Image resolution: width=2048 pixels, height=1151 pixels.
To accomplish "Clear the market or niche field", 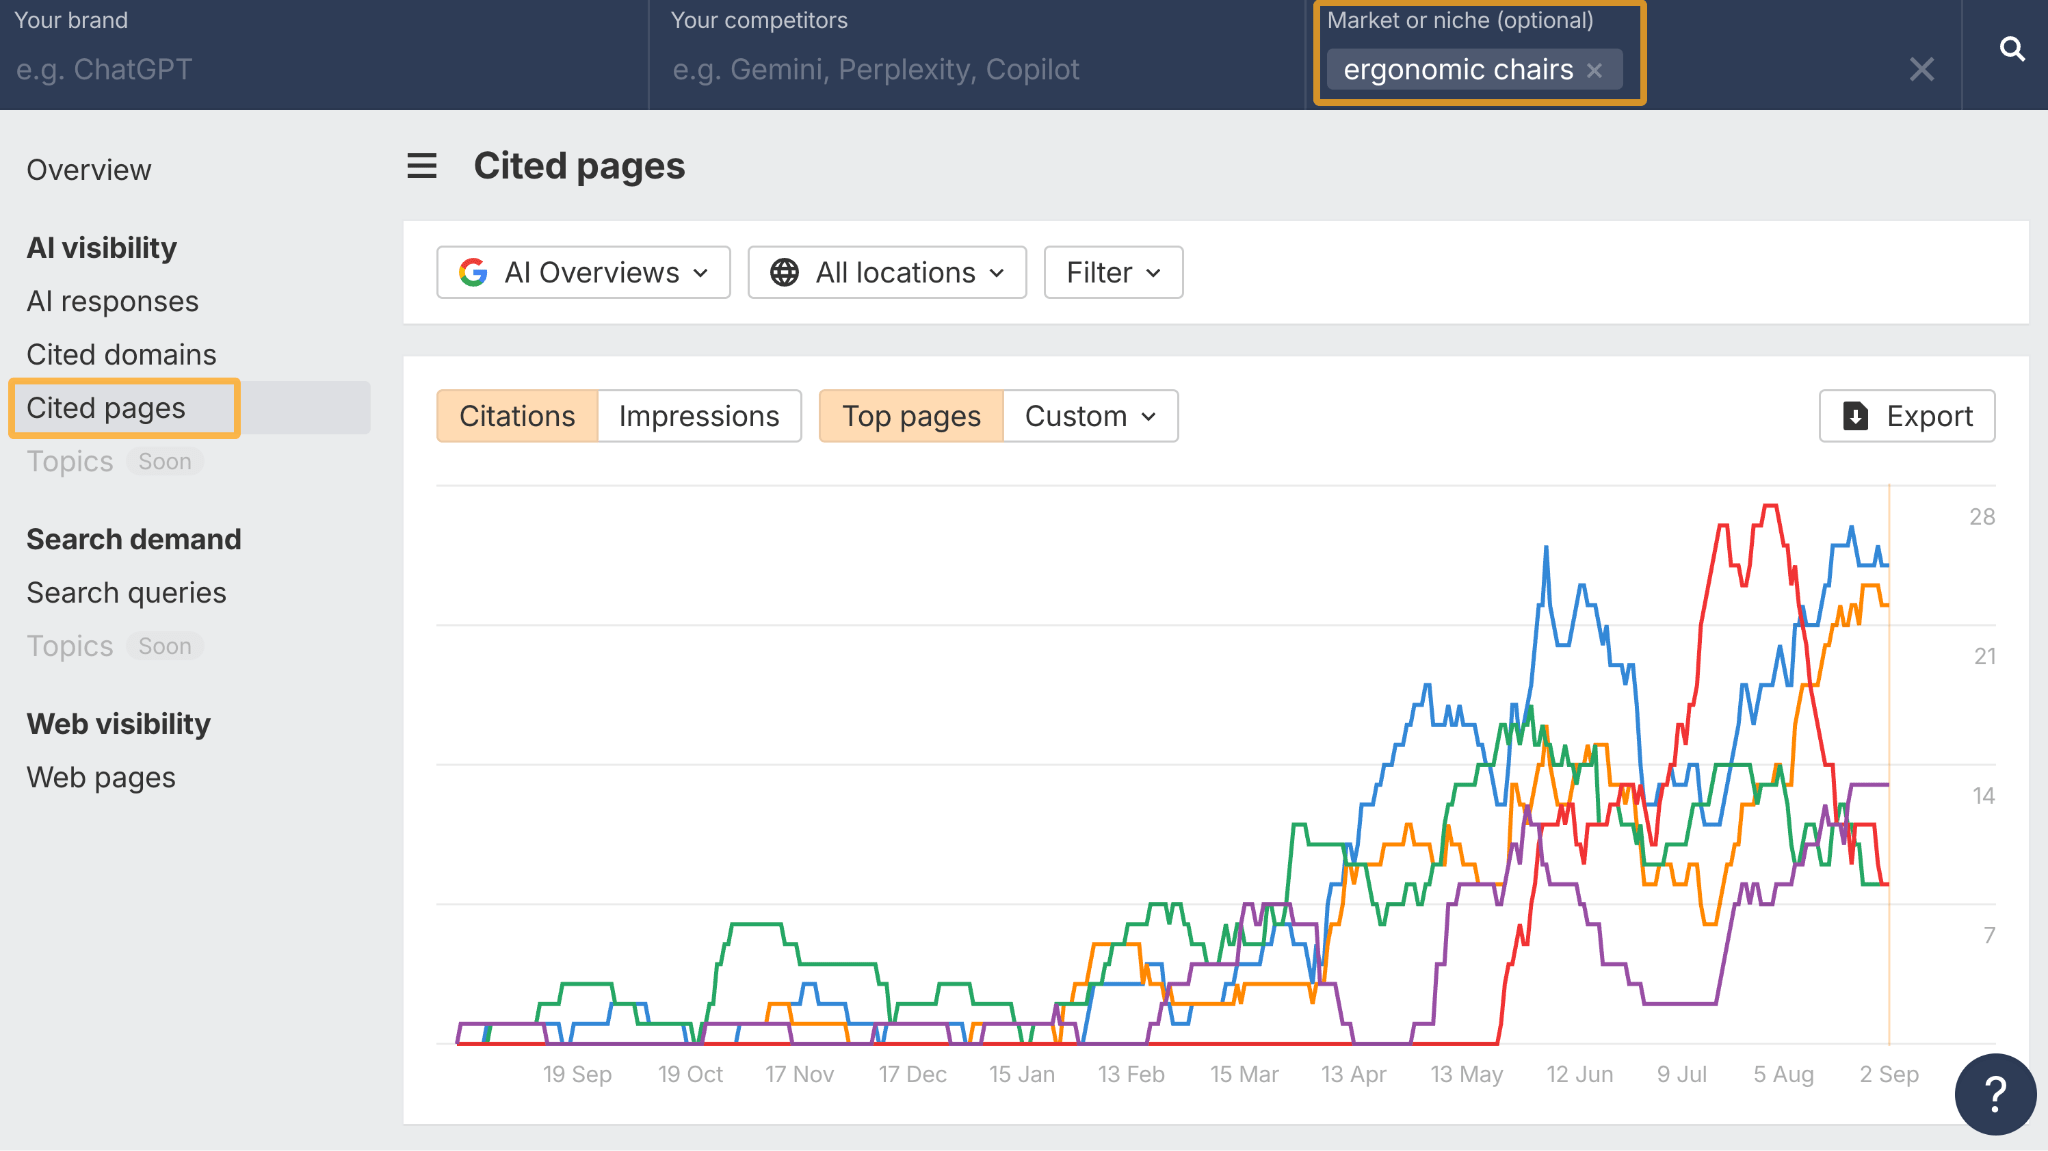I will pyautogui.click(x=1921, y=70).
